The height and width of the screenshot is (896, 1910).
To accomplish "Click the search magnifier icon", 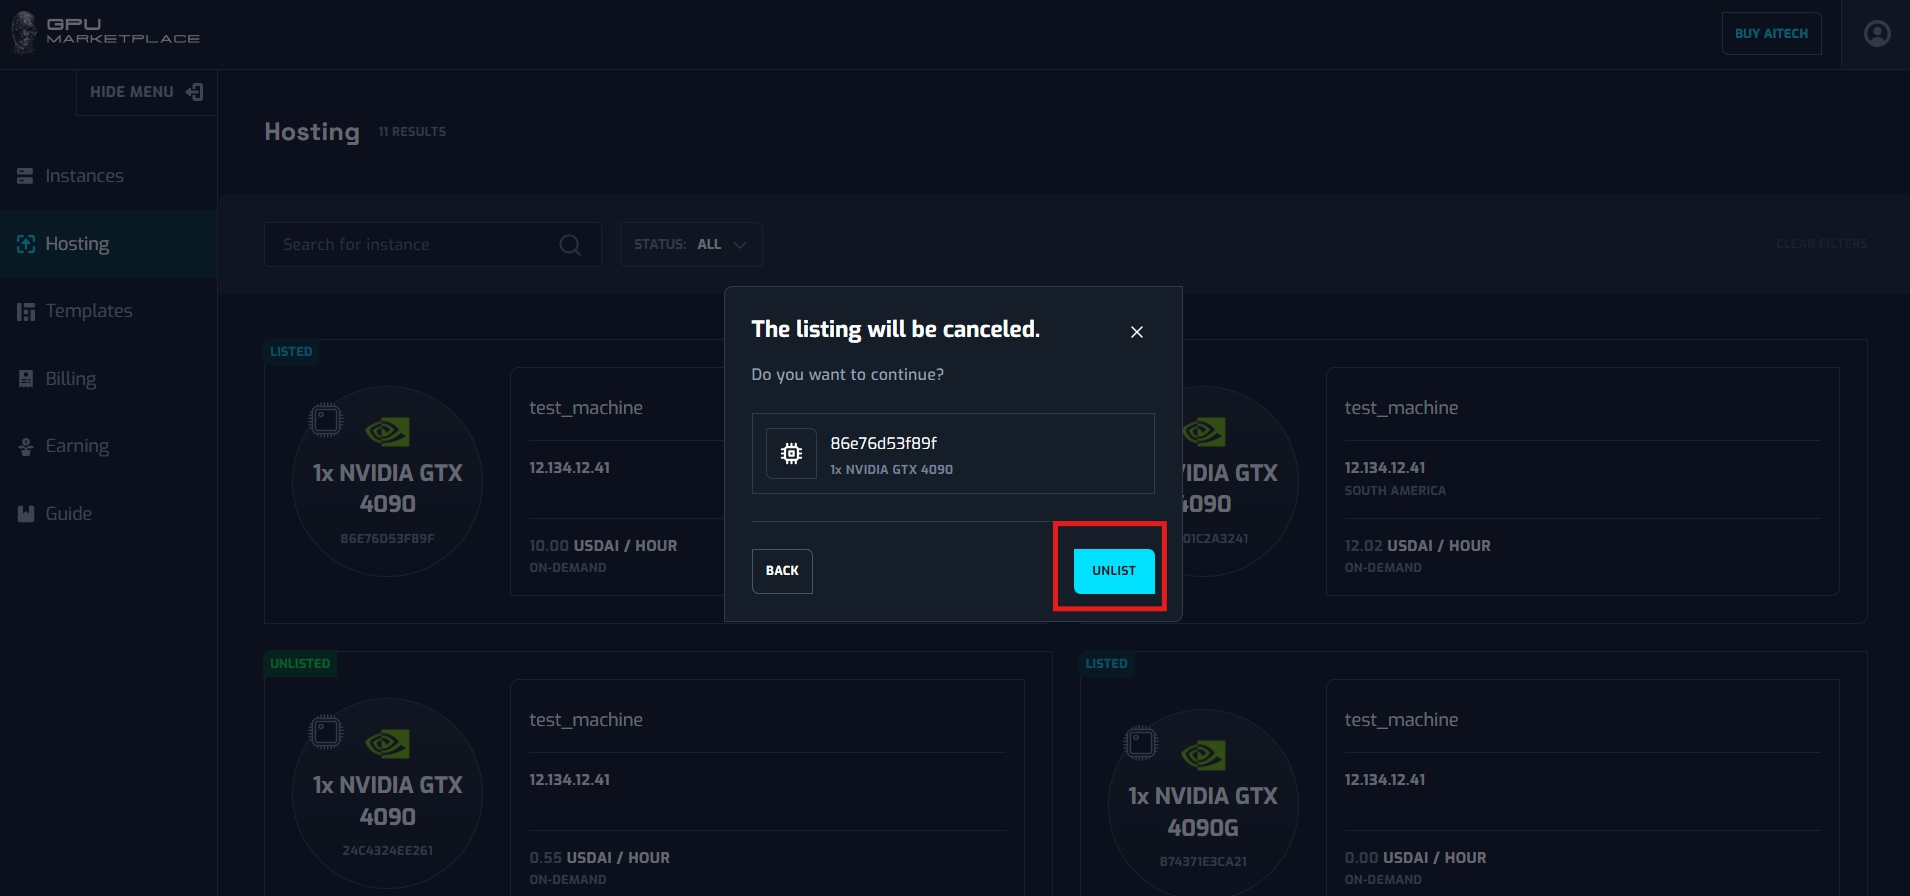I will click(570, 245).
